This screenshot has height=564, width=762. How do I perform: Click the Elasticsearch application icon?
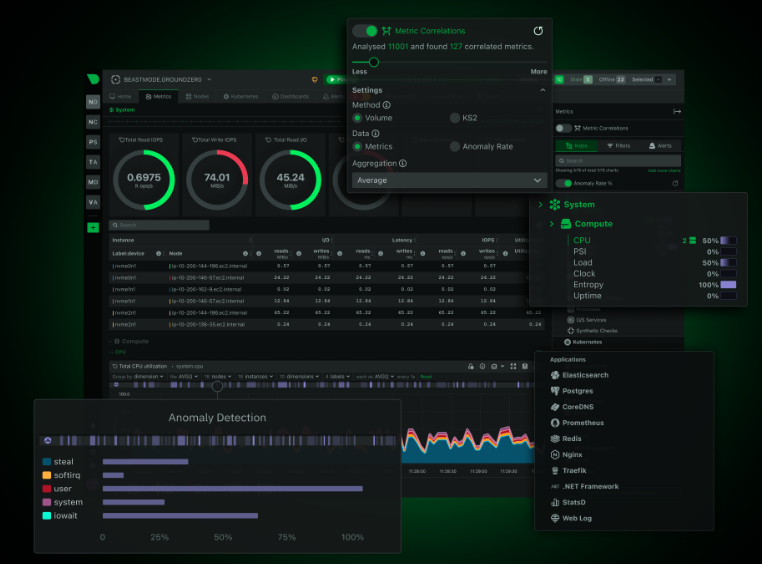(x=555, y=375)
